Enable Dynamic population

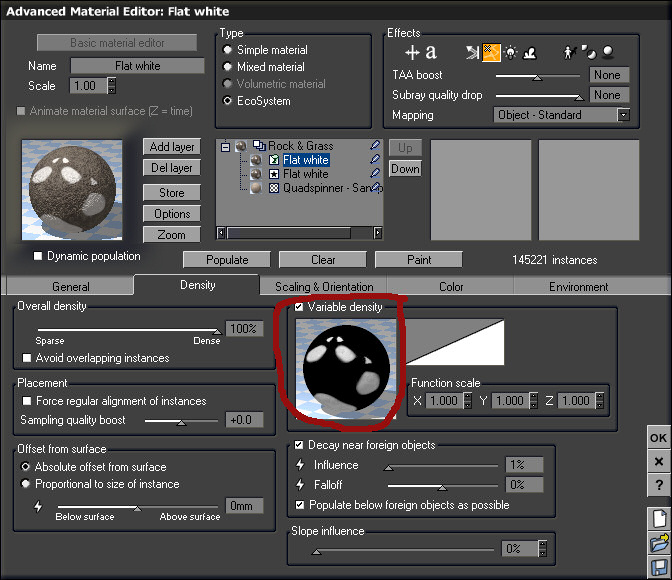(38, 256)
